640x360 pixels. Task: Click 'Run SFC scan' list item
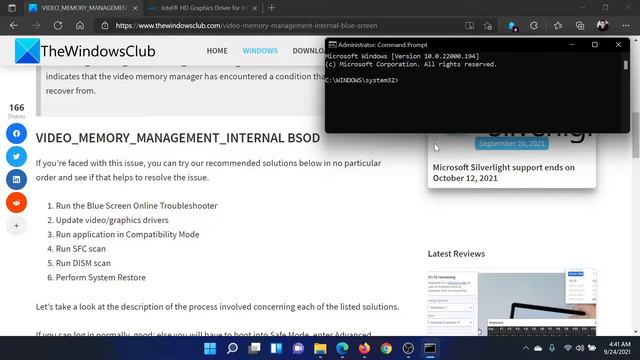click(80, 249)
